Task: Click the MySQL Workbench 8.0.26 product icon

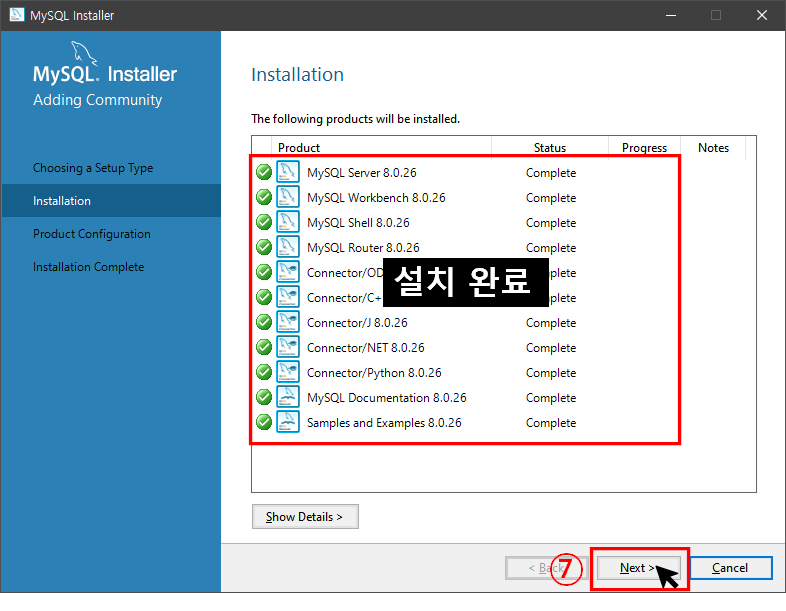Action: [288, 197]
